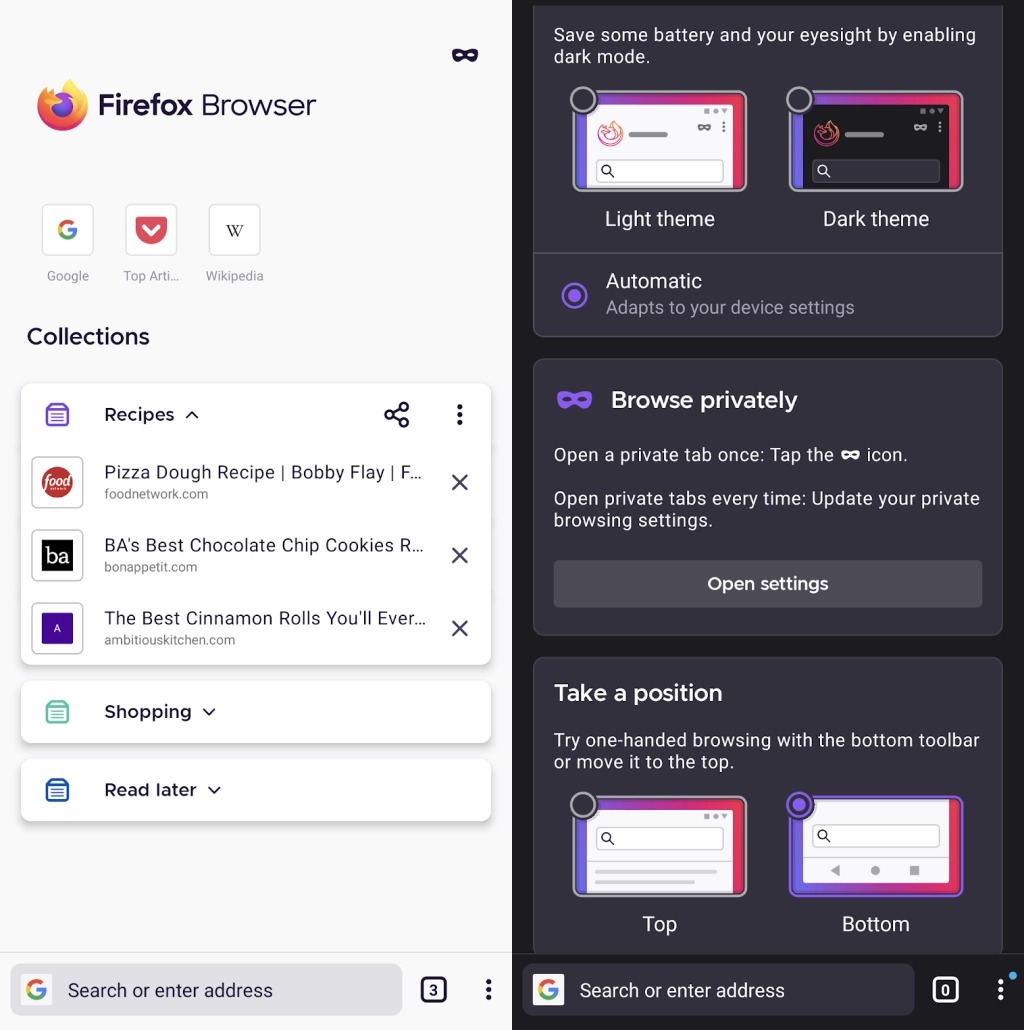Open the Recipes collection three-dot menu
The height and width of the screenshot is (1030, 1024).
(460, 414)
